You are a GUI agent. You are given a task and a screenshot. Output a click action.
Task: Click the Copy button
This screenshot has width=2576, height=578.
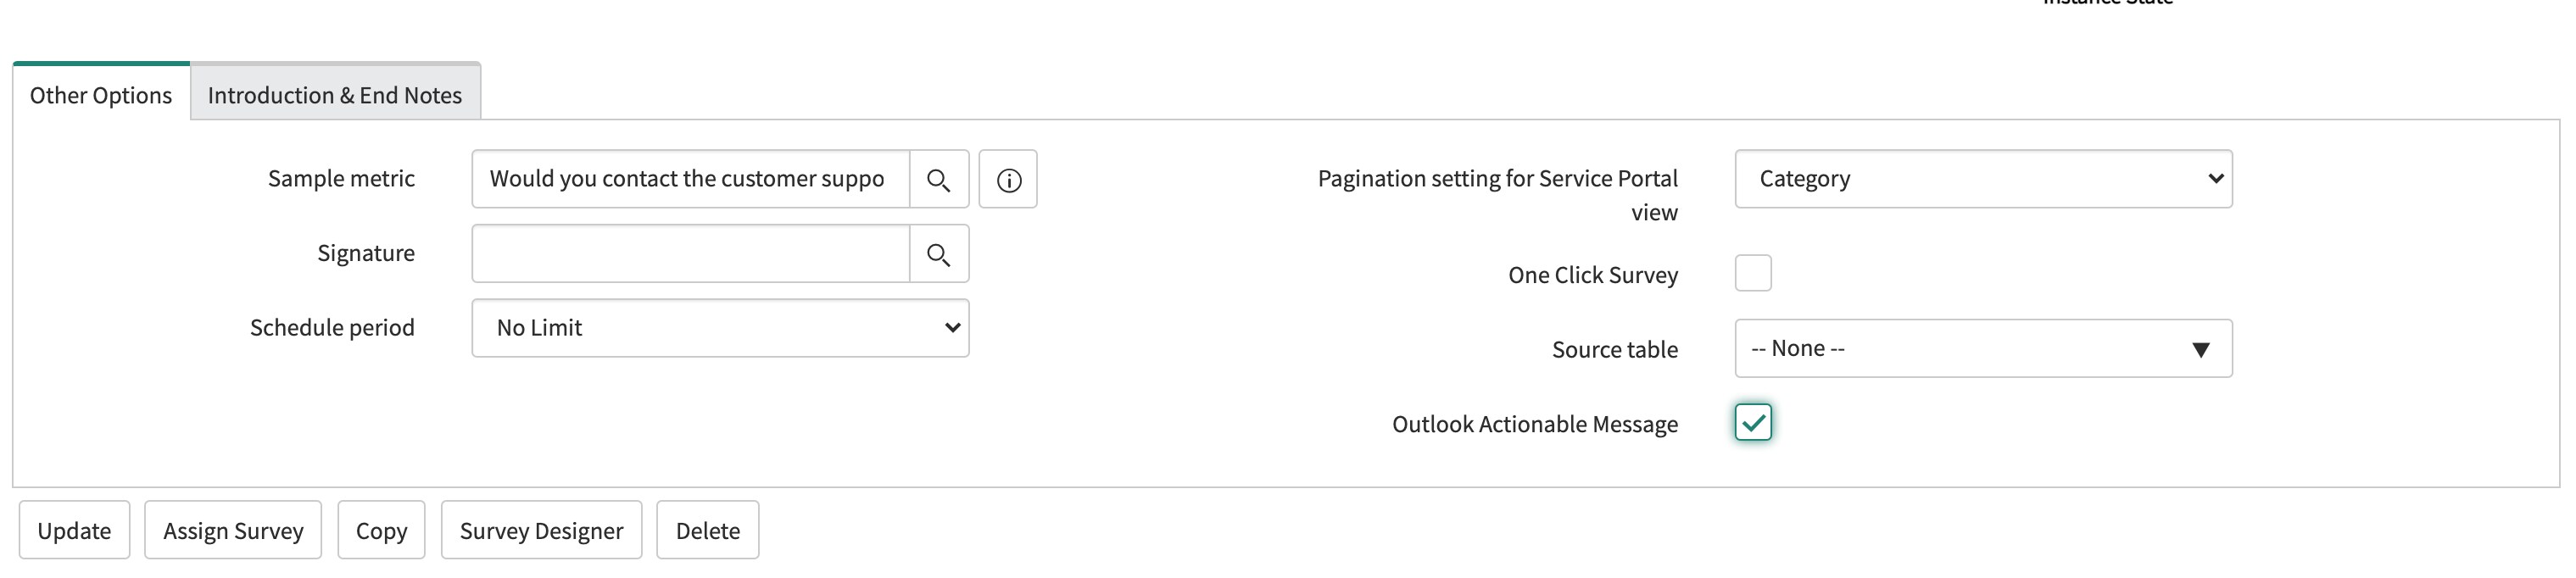pyautogui.click(x=381, y=530)
